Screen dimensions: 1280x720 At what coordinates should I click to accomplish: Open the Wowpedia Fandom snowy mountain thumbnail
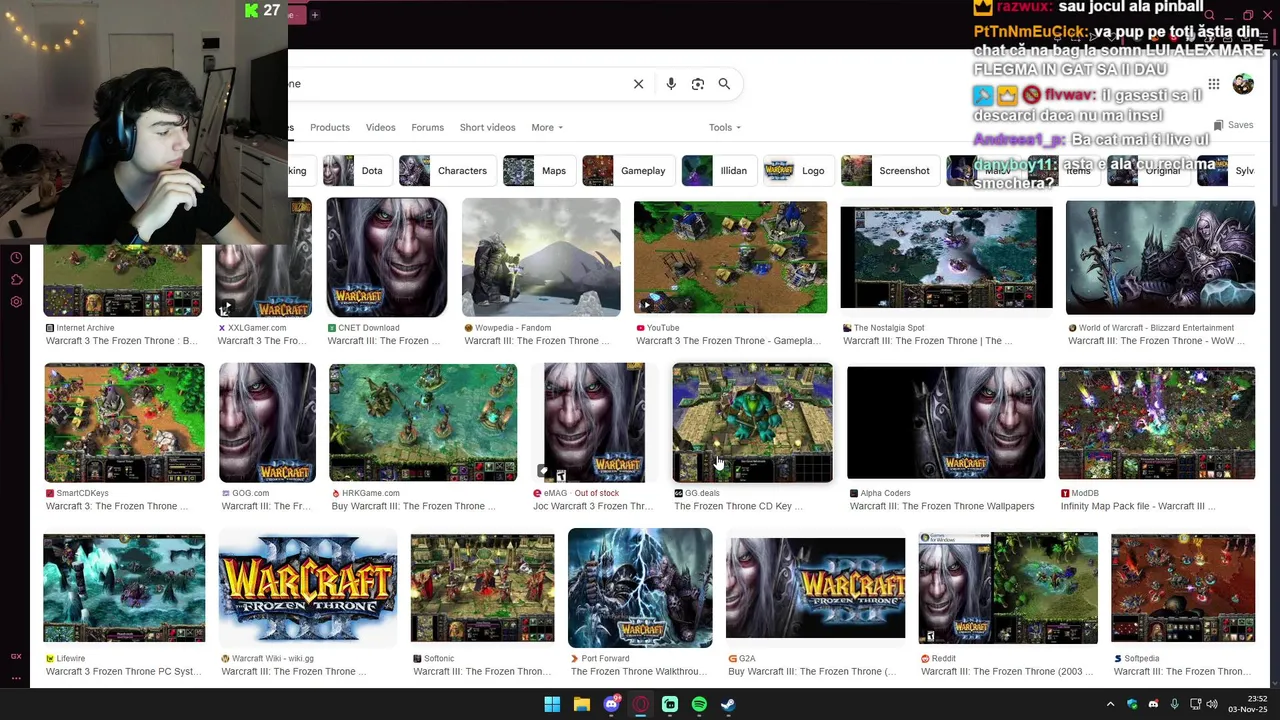[541, 257]
